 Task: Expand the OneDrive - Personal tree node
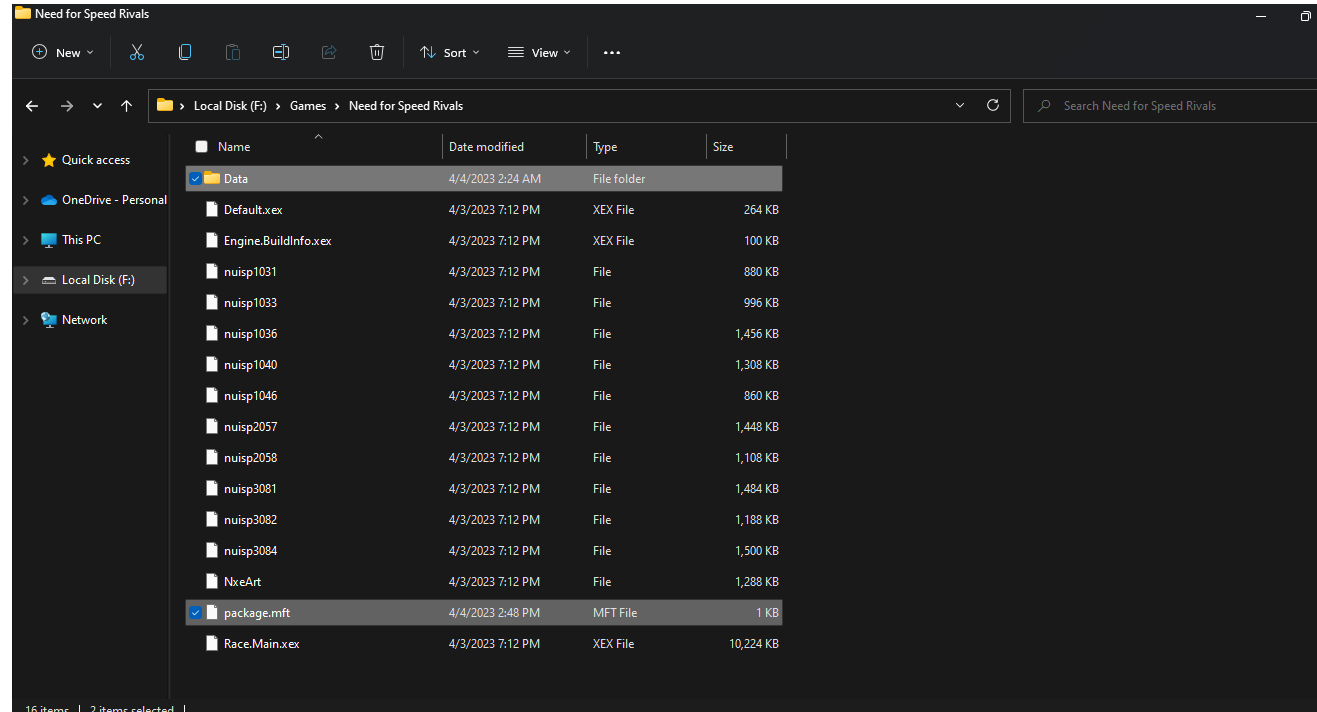[x=25, y=200]
